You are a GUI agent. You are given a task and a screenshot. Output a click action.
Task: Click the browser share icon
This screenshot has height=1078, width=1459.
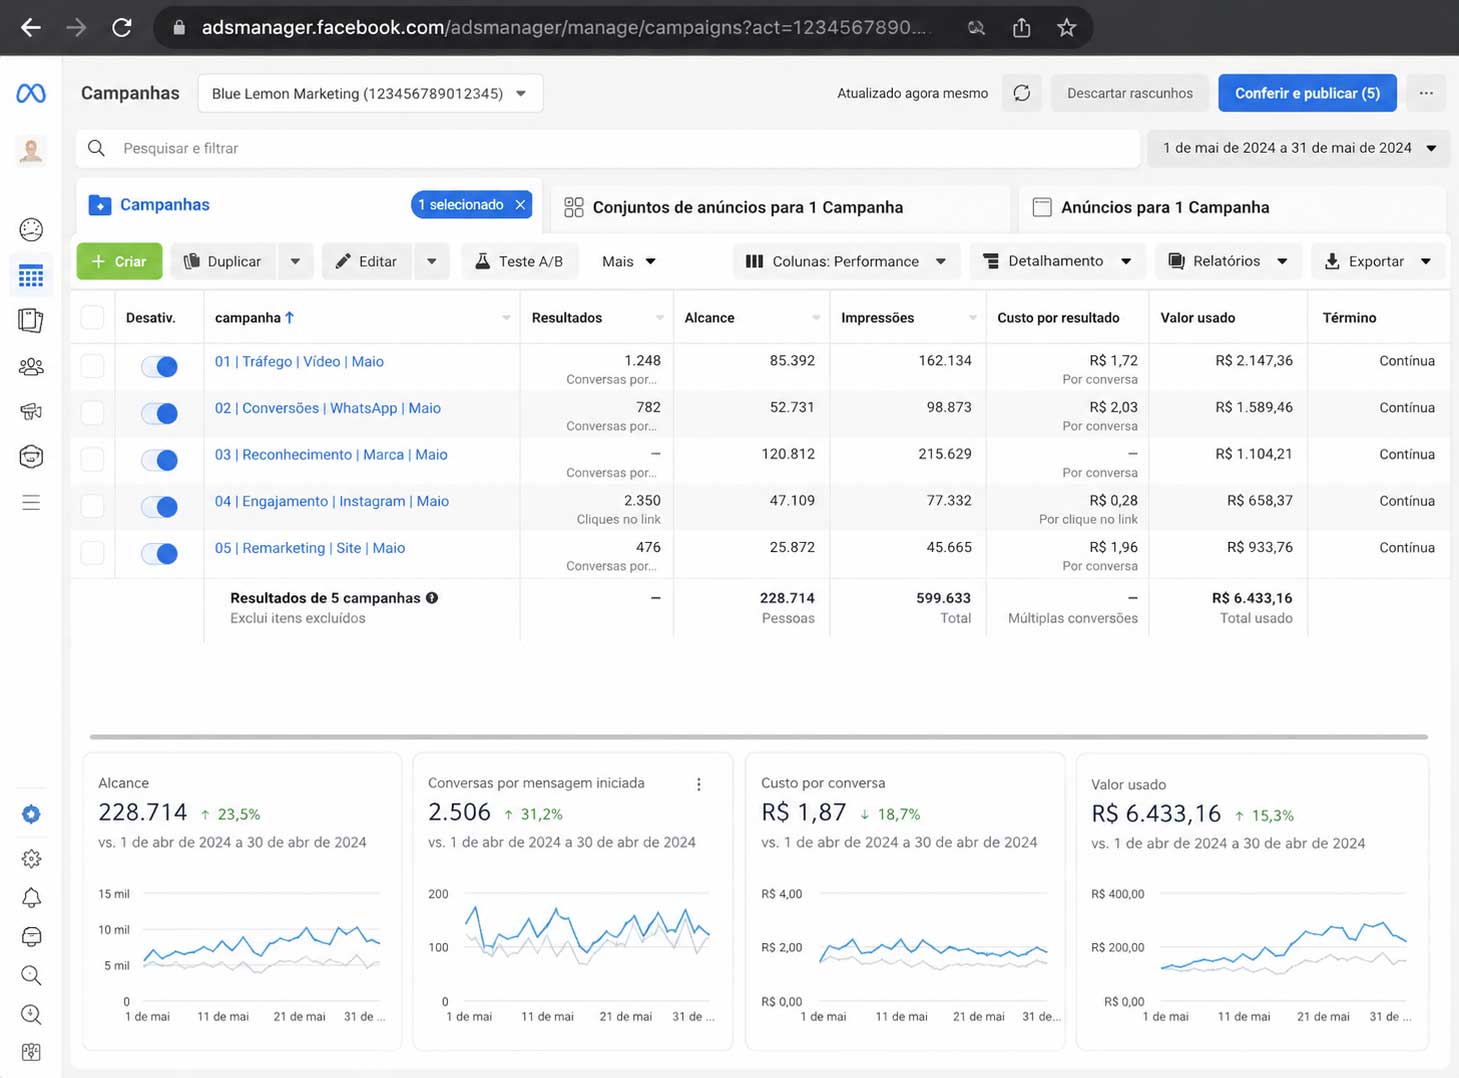click(x=1021, y=28)
